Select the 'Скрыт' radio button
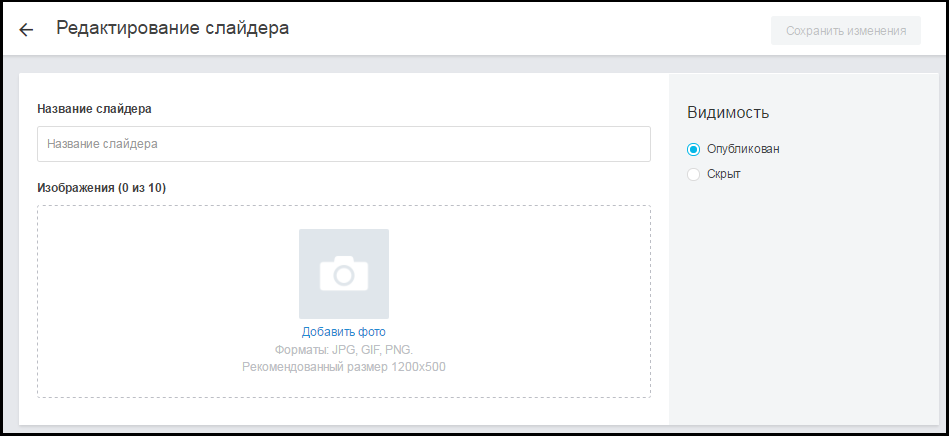The image size is (949, 436). pyautogui.click(x=694, y=174)
